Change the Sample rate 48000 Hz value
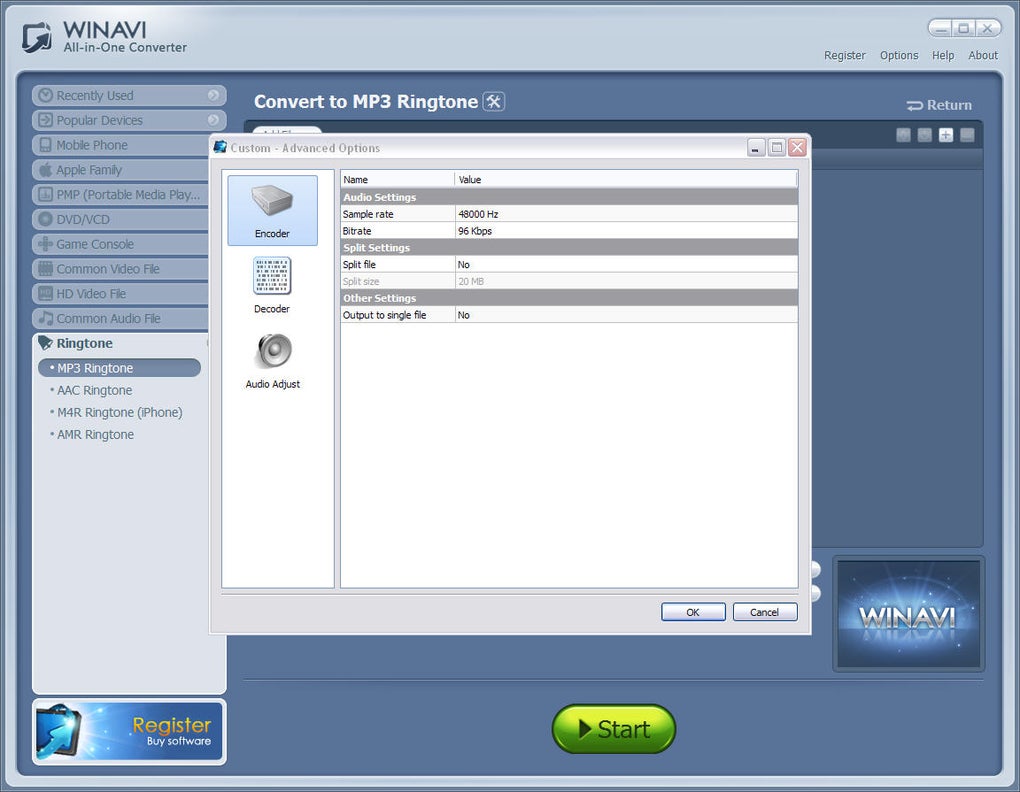Image resolution: width=1020 pixels, height=792 pixels. (x=626, y=214)
